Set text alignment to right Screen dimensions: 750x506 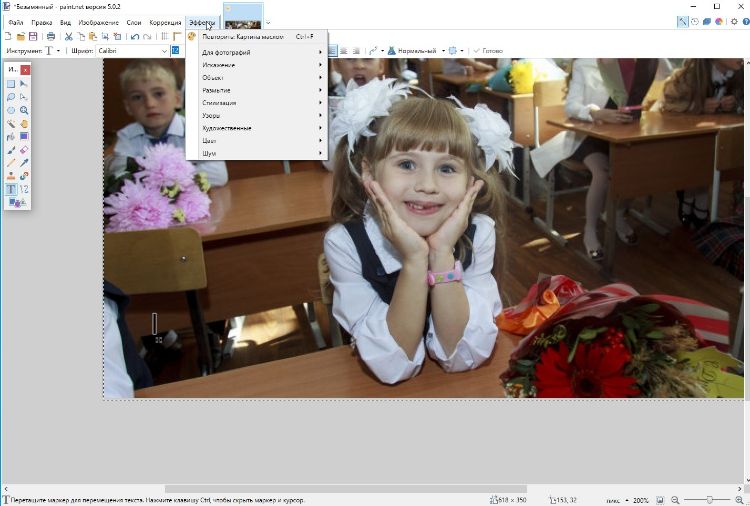pyautogui.click(x=356, y=51)
